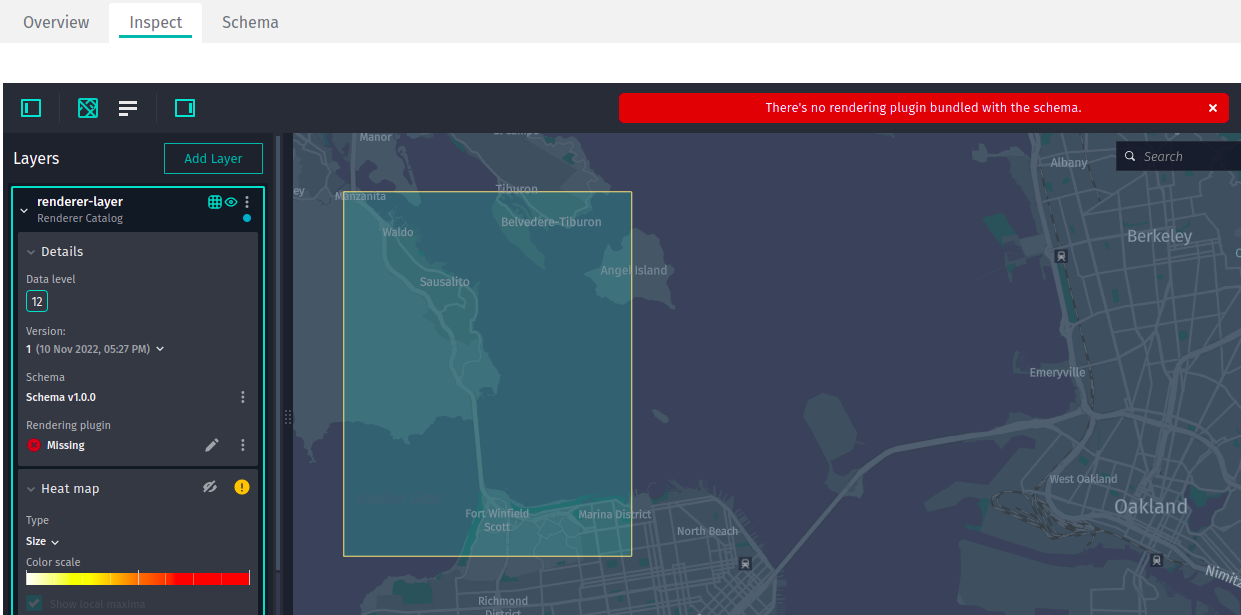1241x615 pixels.
Task: Click the Fort Winfield Scott map label
Action: 497,520
